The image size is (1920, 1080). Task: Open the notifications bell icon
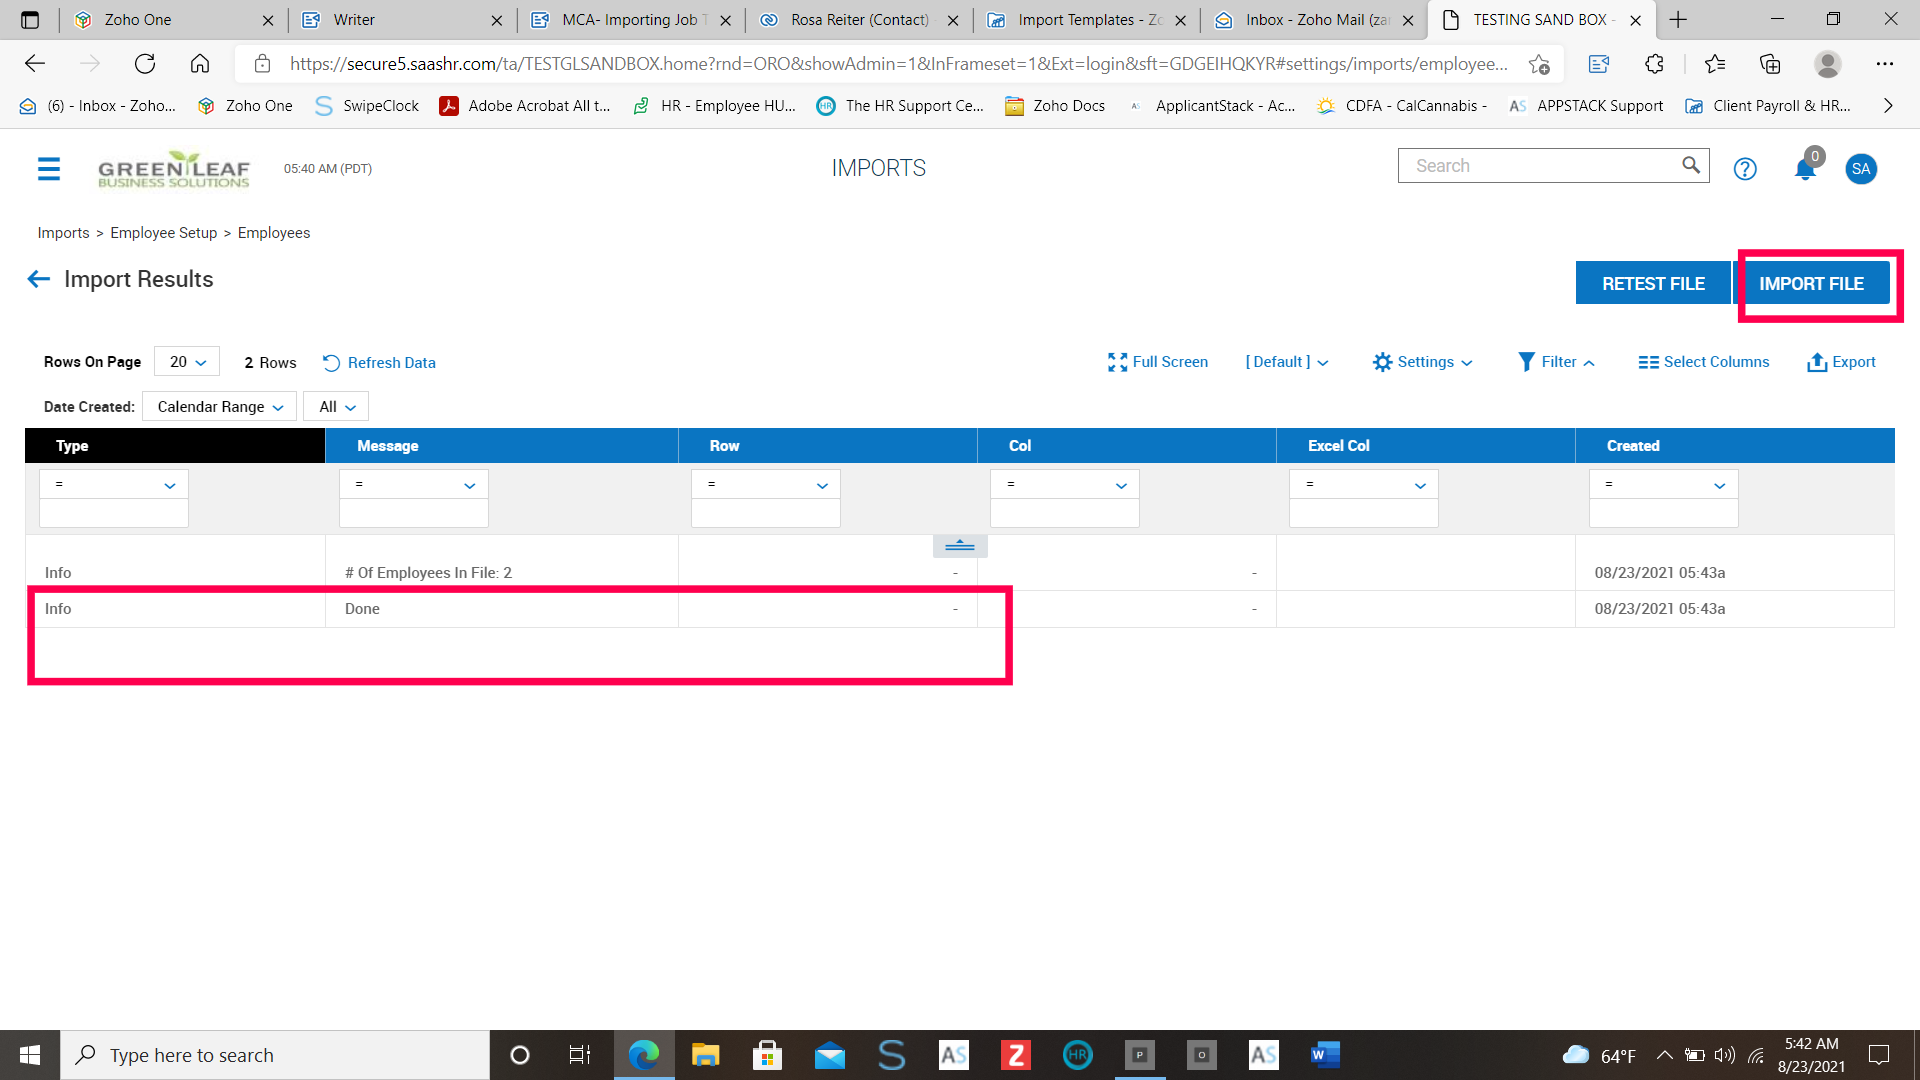(x=1805, y=169)
